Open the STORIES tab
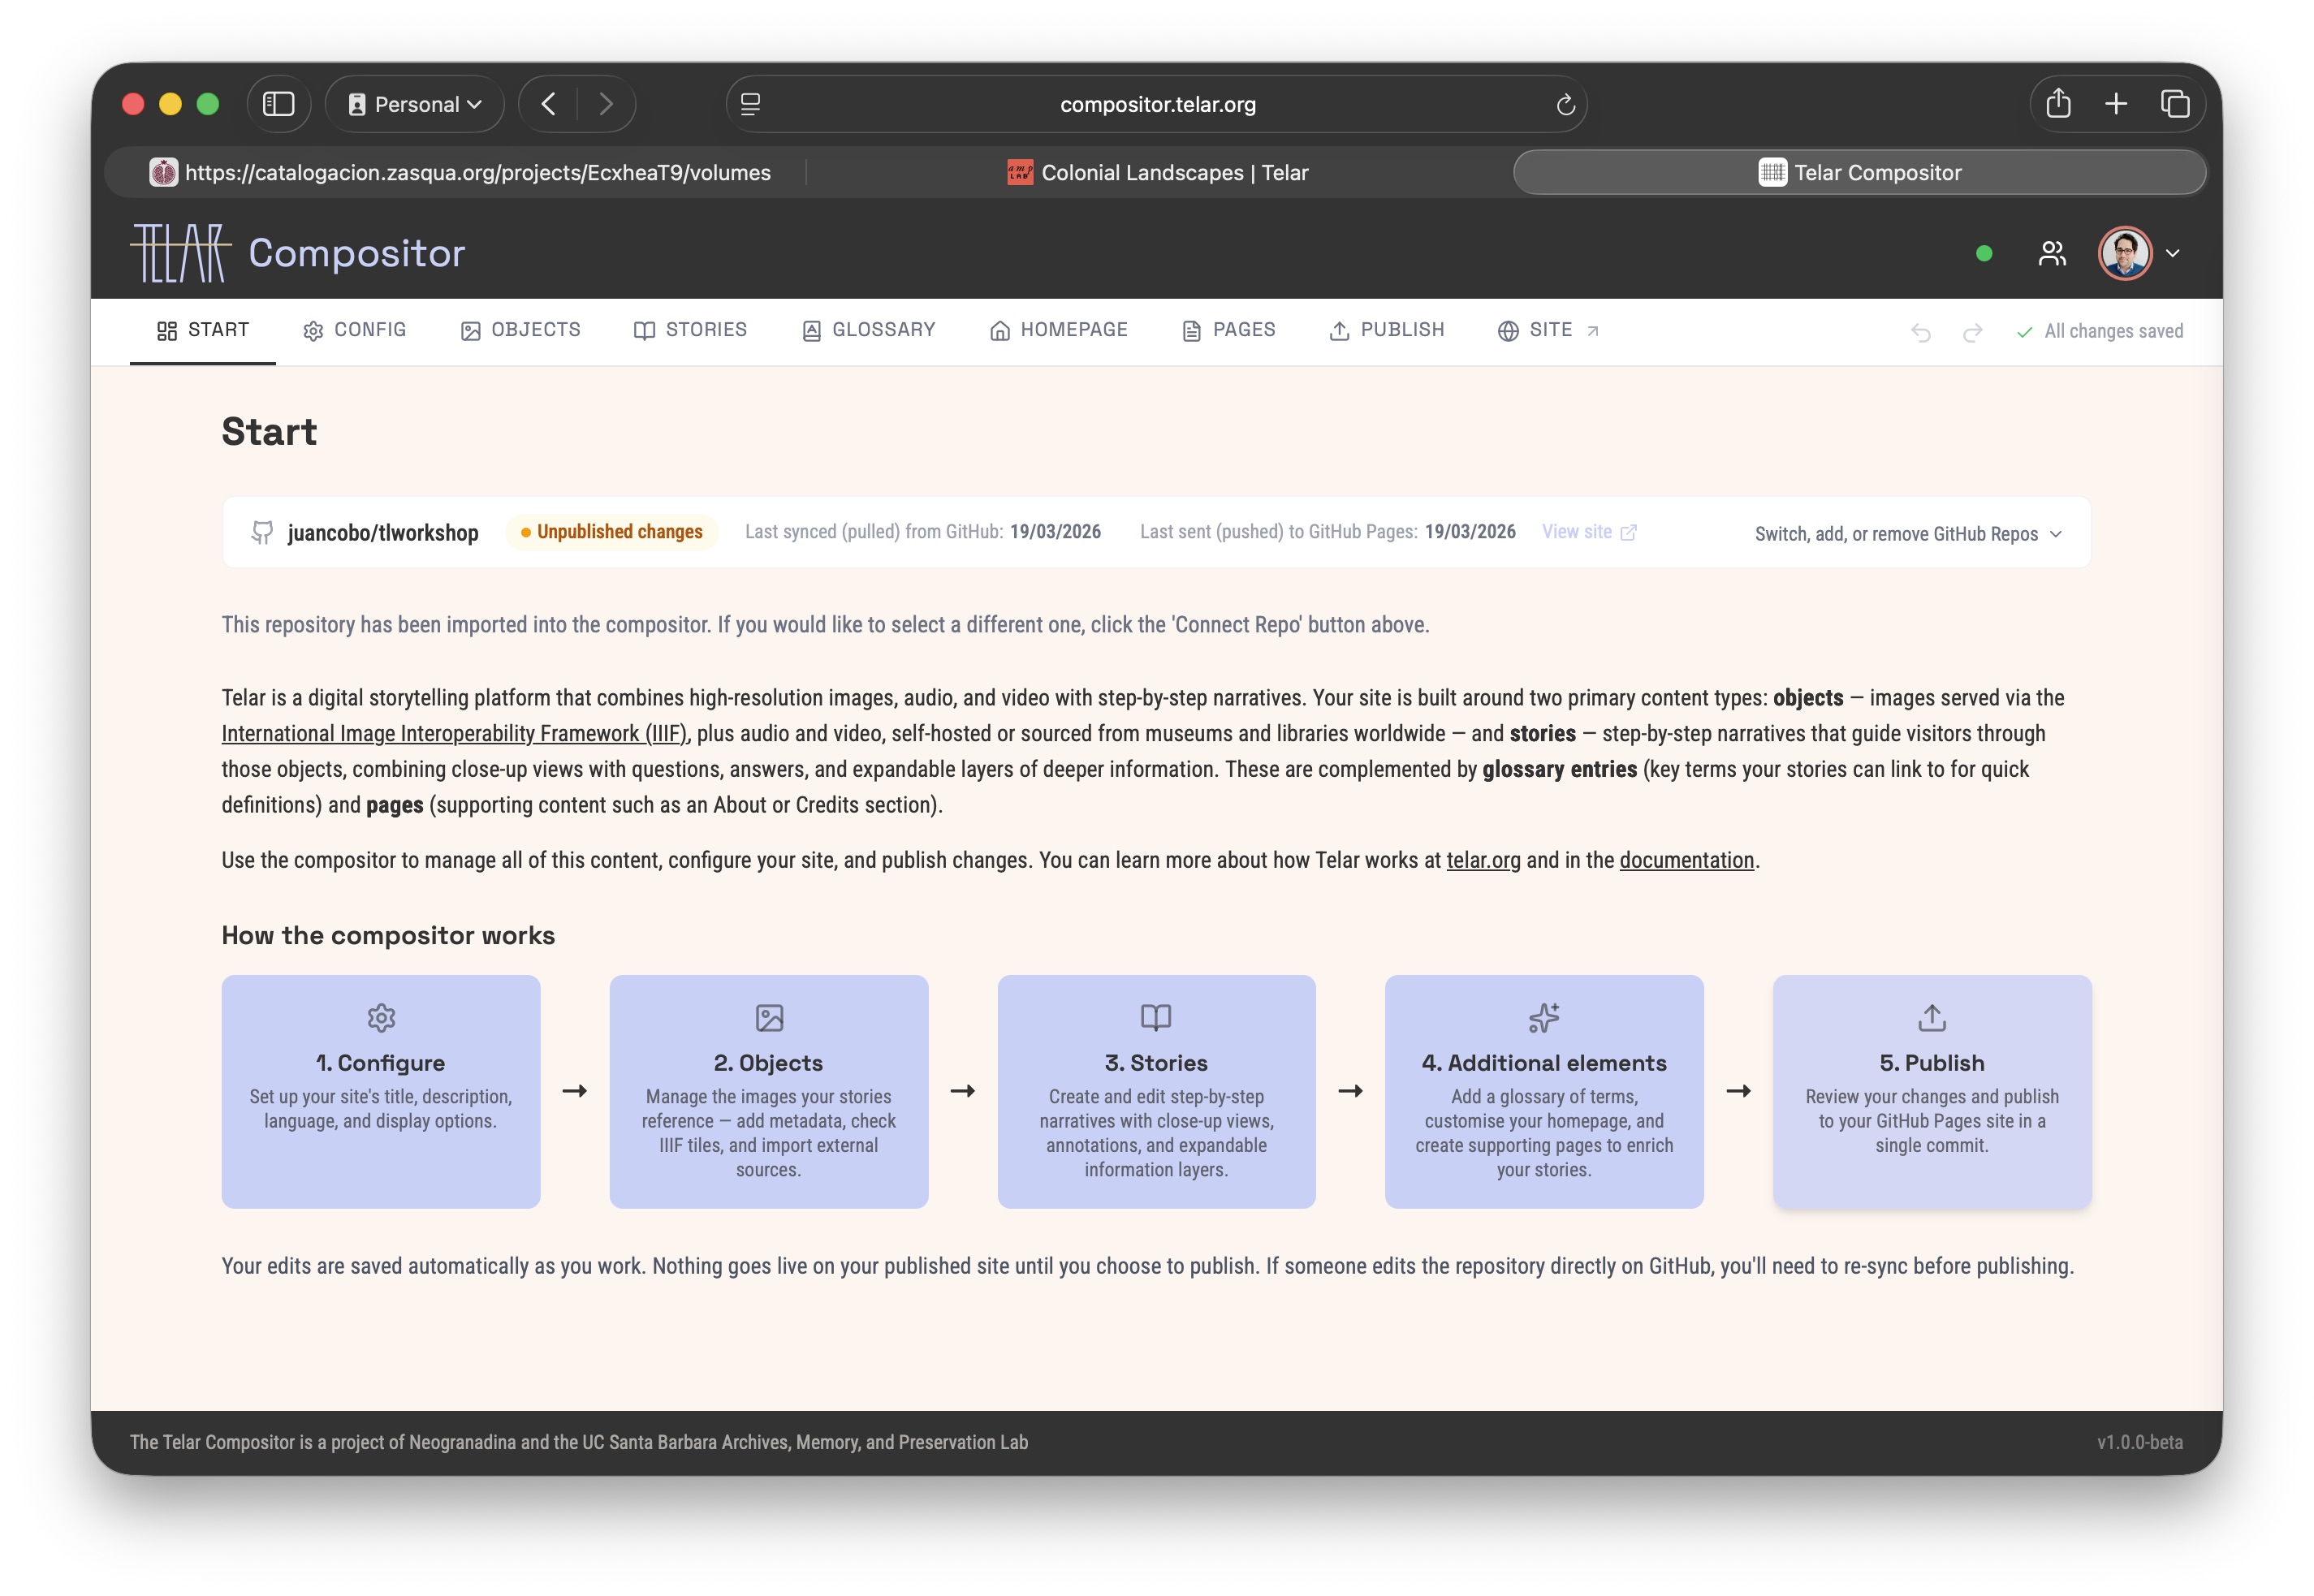Viewport: 2314px width, 1596px height. (690, 330)
